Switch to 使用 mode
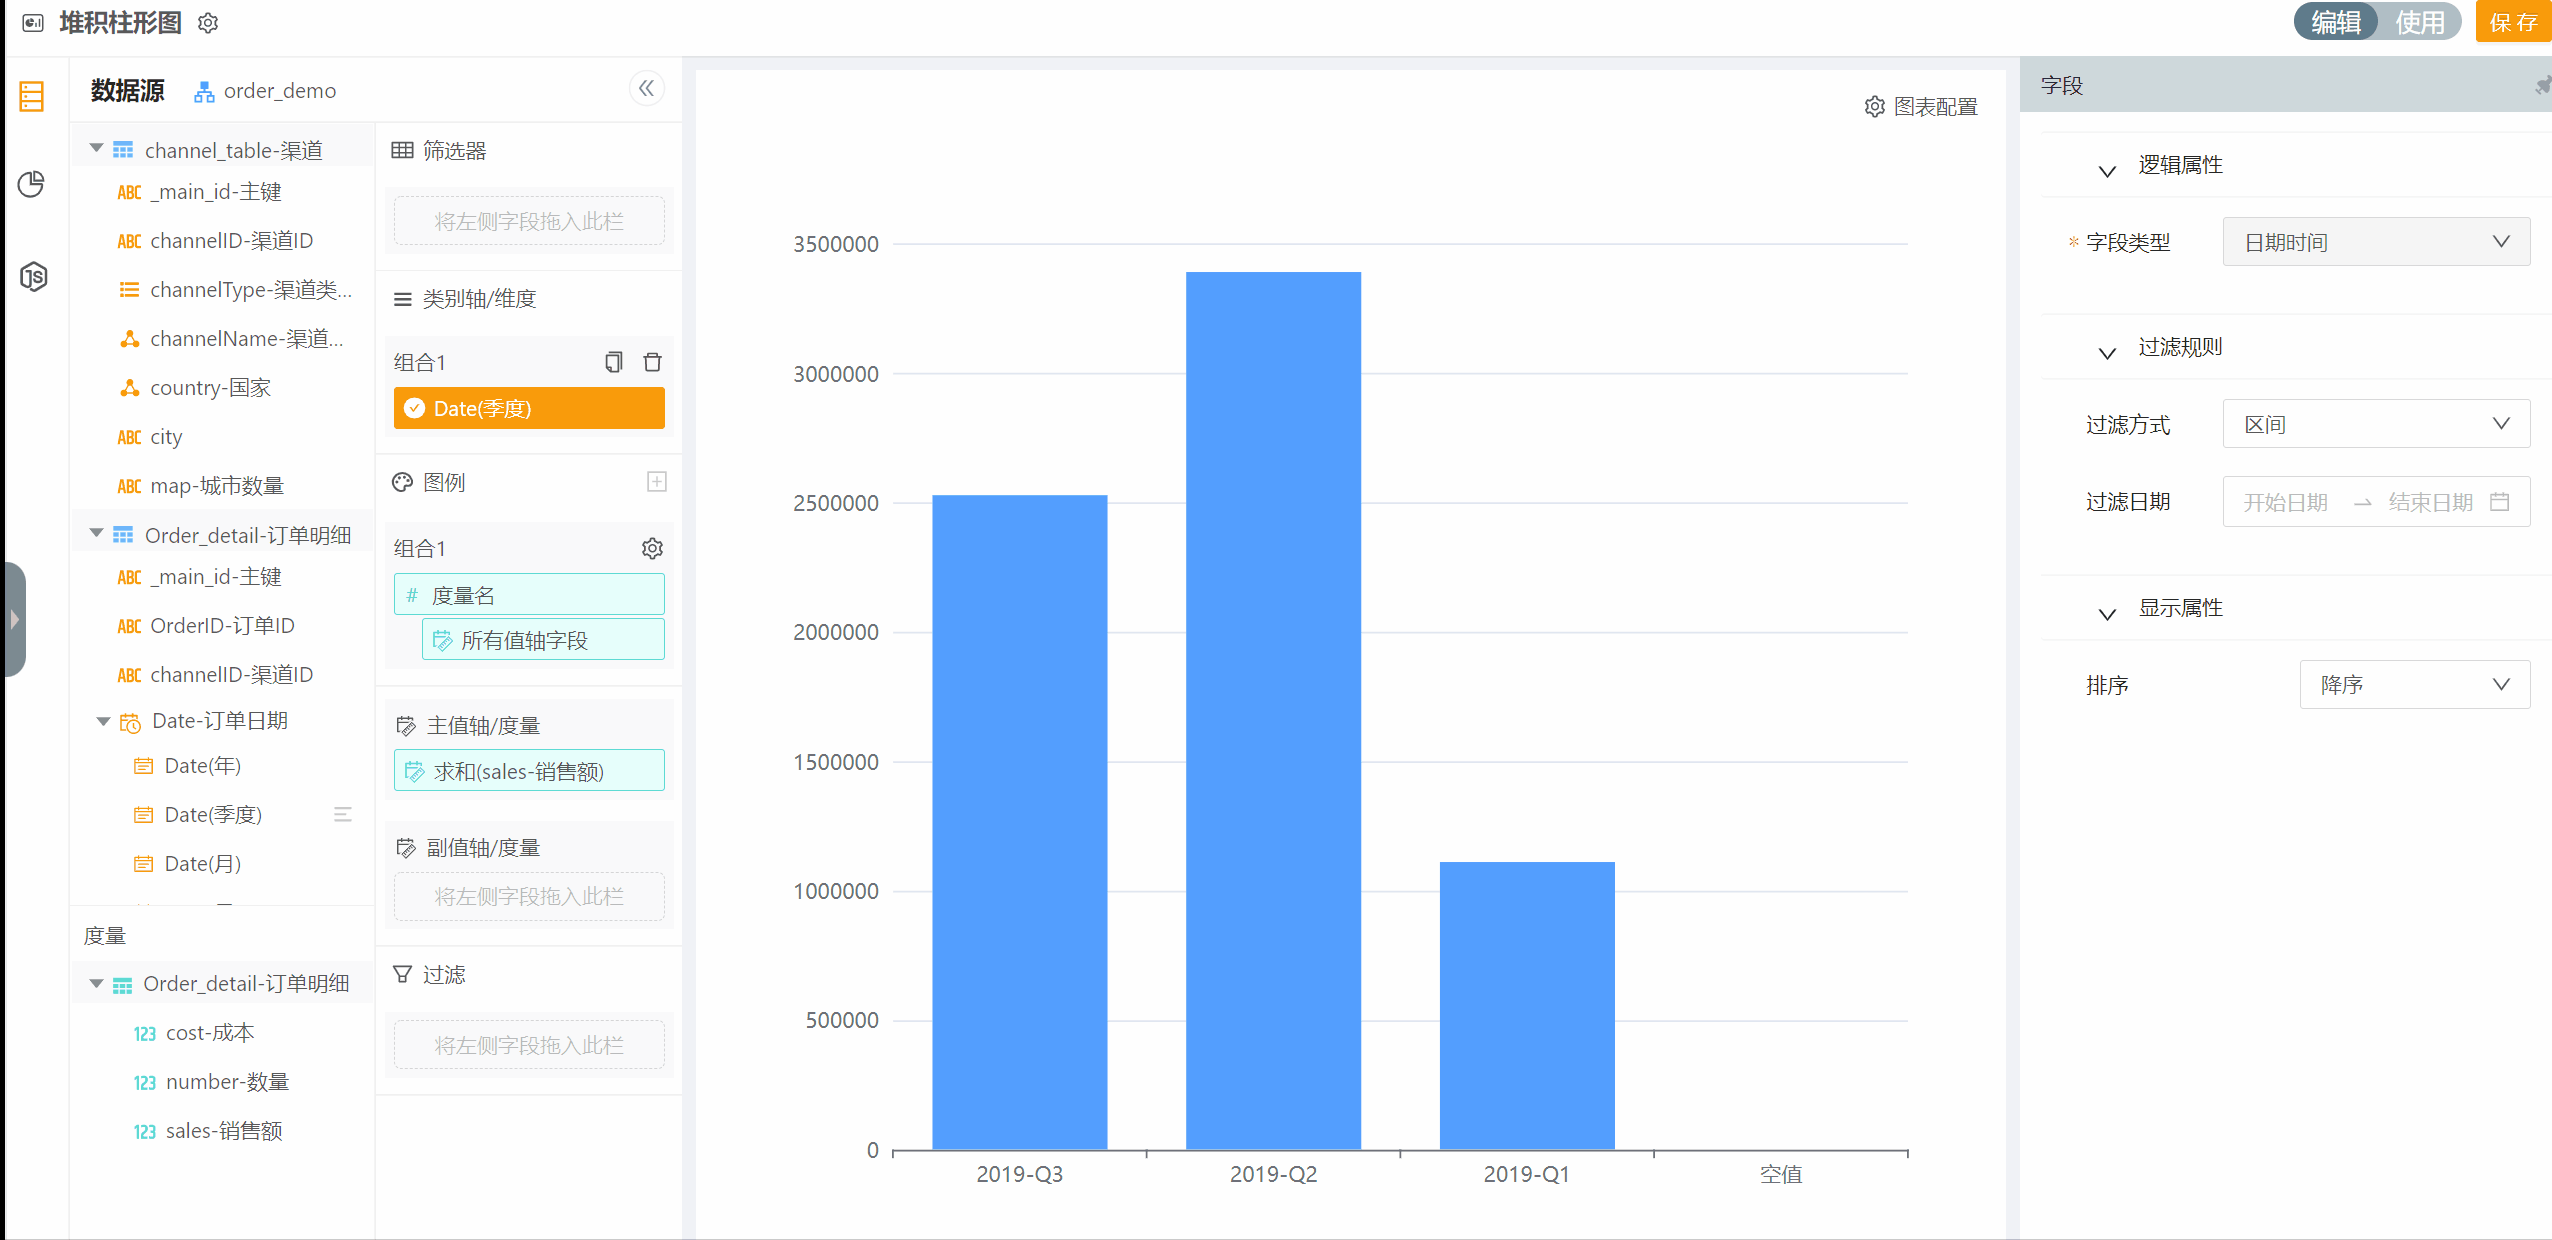 (x=2419, y=22)
